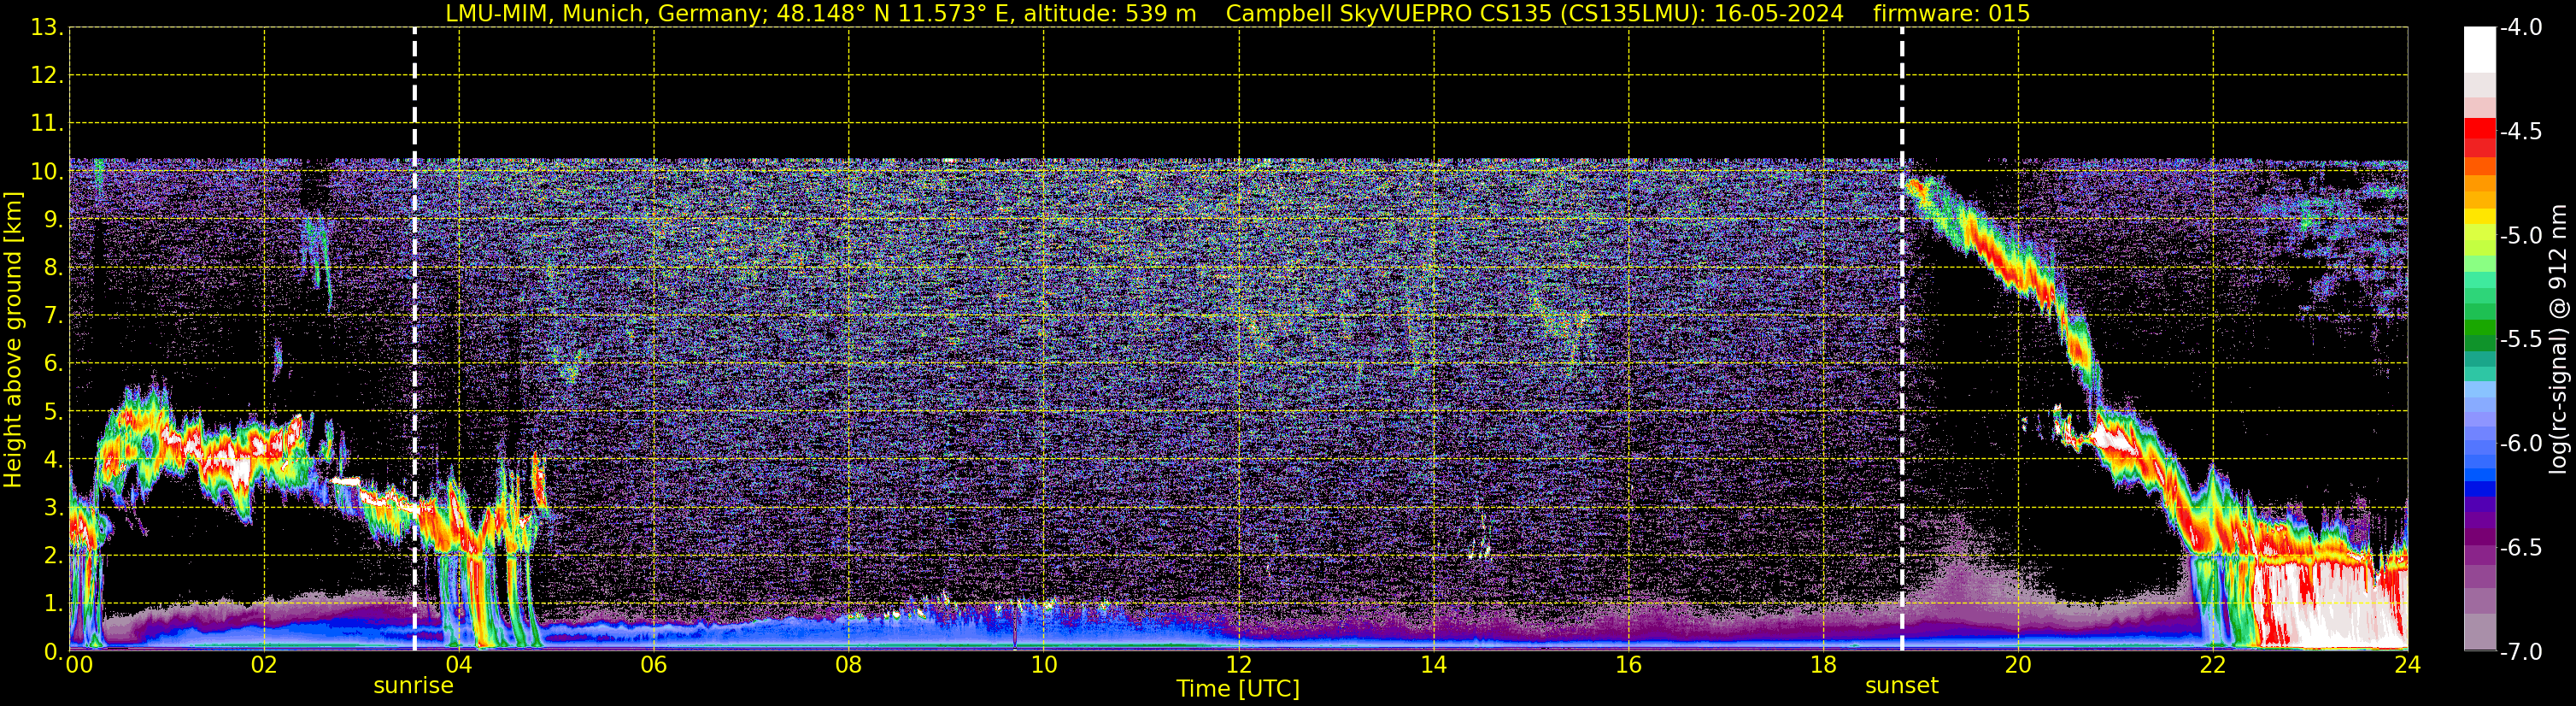Image resolution: width=2576 pixels, height=706 pixels.
Task: Click the colorbar tick label '-5.5'
Action: (x=2521, y=340)
